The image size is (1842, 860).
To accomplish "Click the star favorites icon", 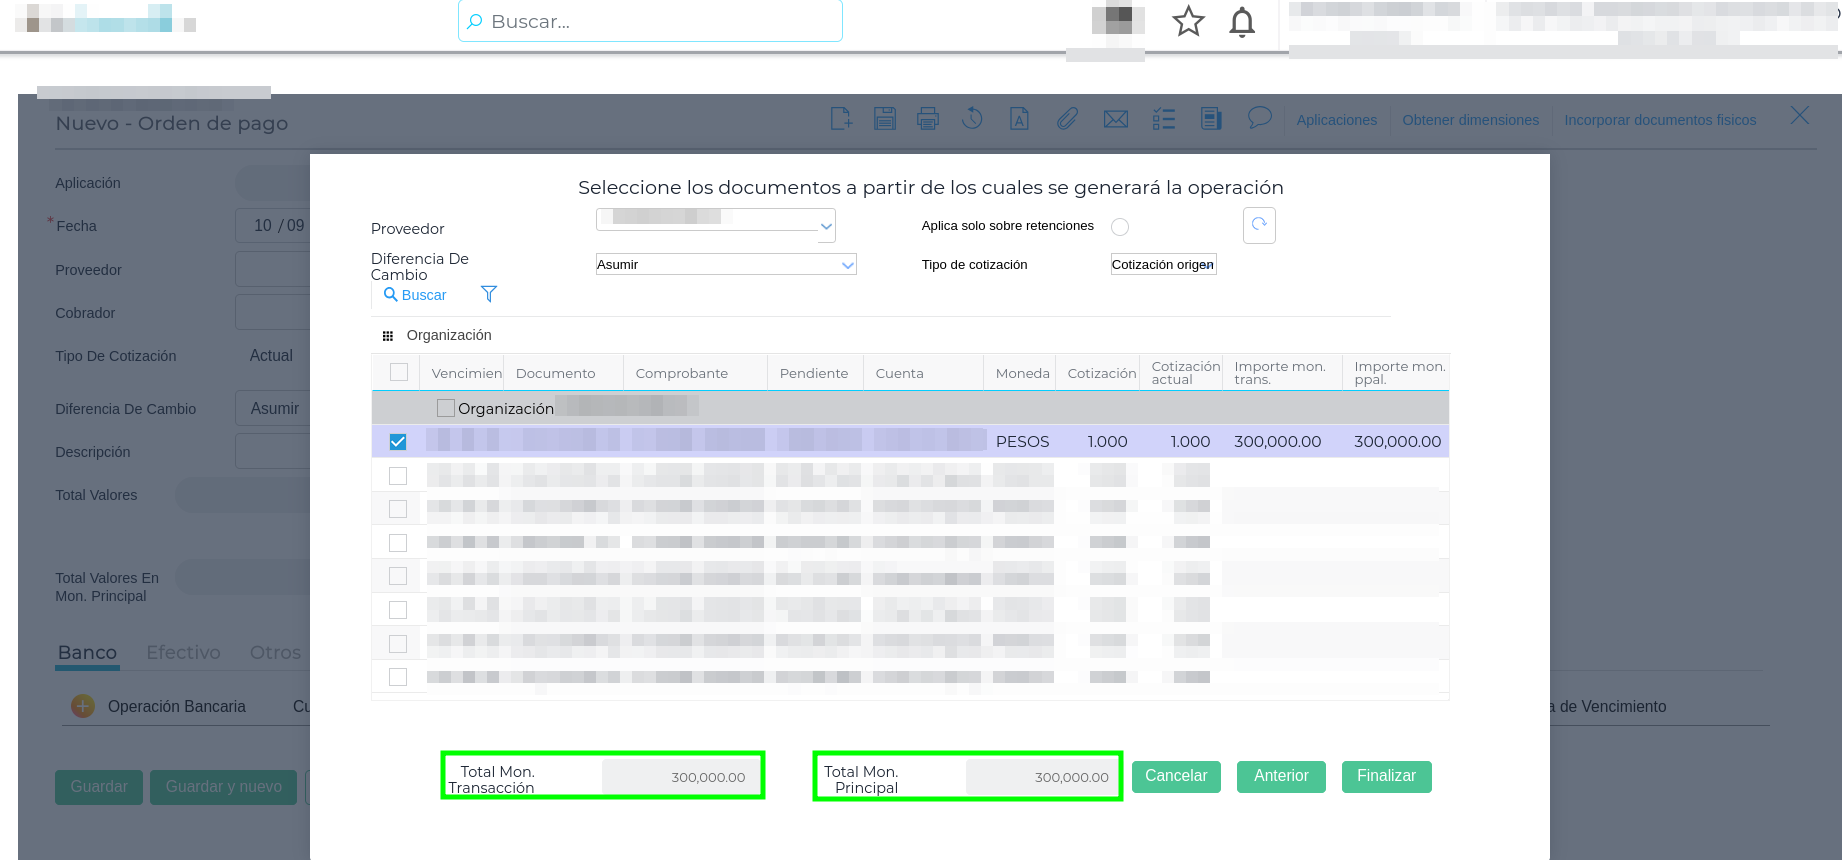I will 1188,21.
